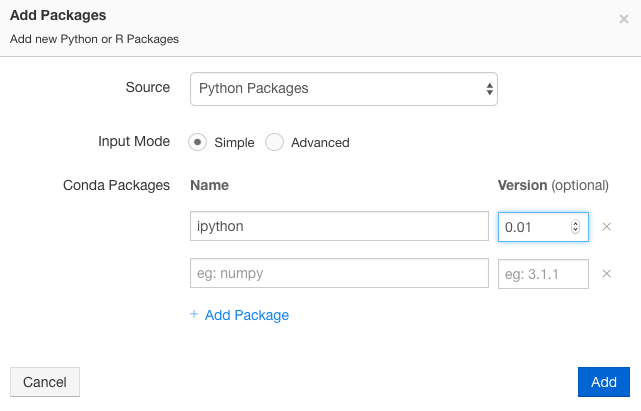Click the version stepper arrows next to 0.01
Viewport: 641px width, 411px height.
(575, 227)
